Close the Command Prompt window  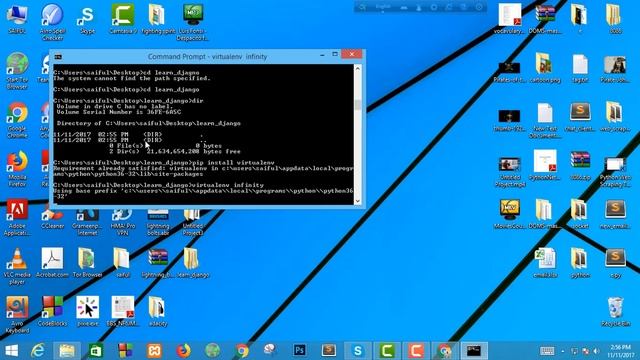[x=351, y=55]
